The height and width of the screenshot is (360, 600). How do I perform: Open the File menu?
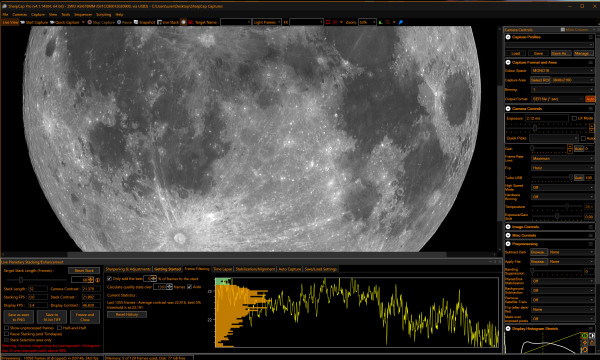pos(5,15)
